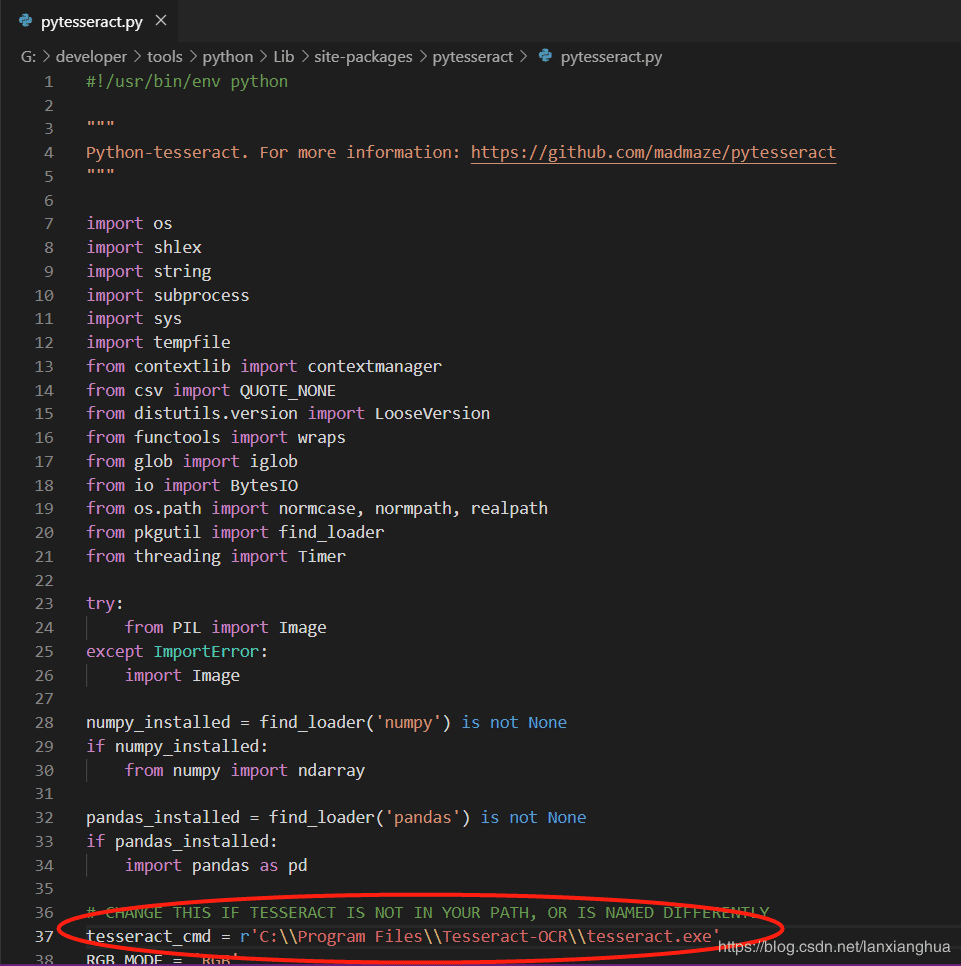Open the python breadcrumb folder
Screen dimensions: 961x966
click(228, 57)
